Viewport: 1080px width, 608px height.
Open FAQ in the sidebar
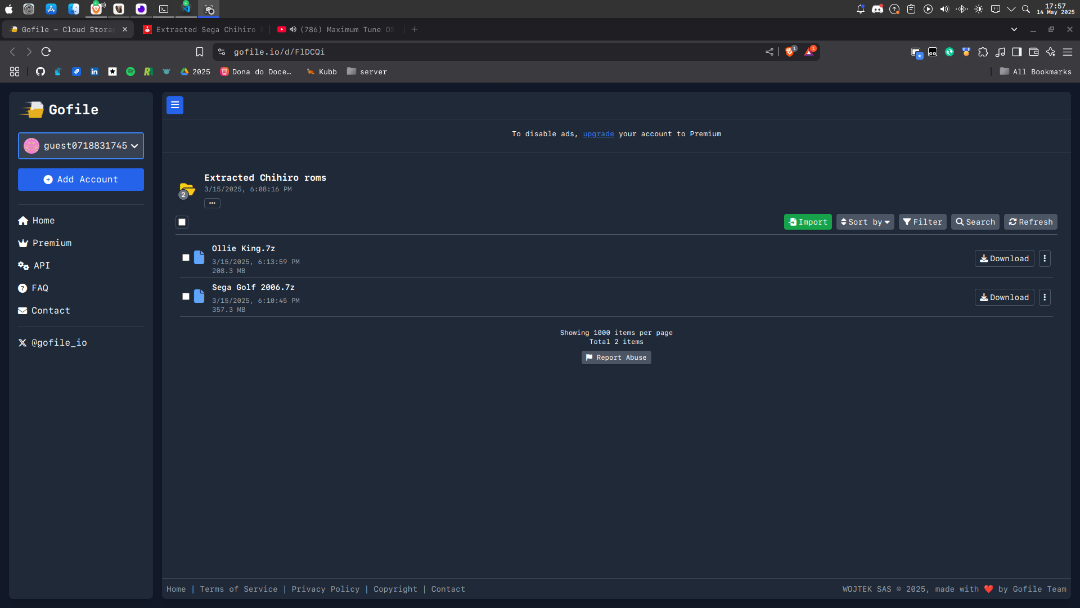[x=33, y=289]
